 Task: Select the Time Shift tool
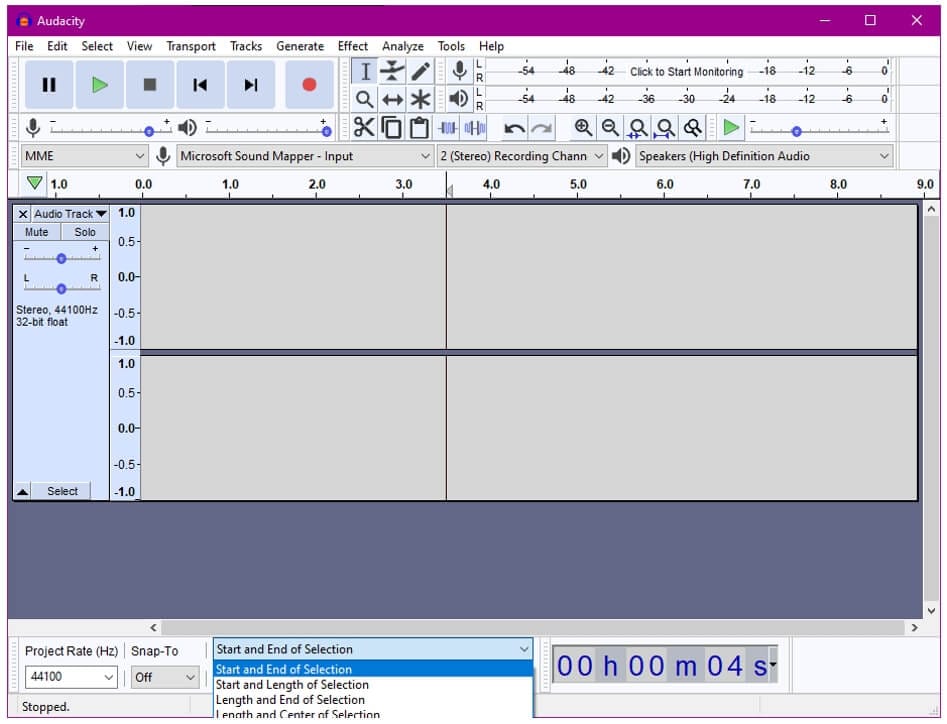tap(393, 99)
